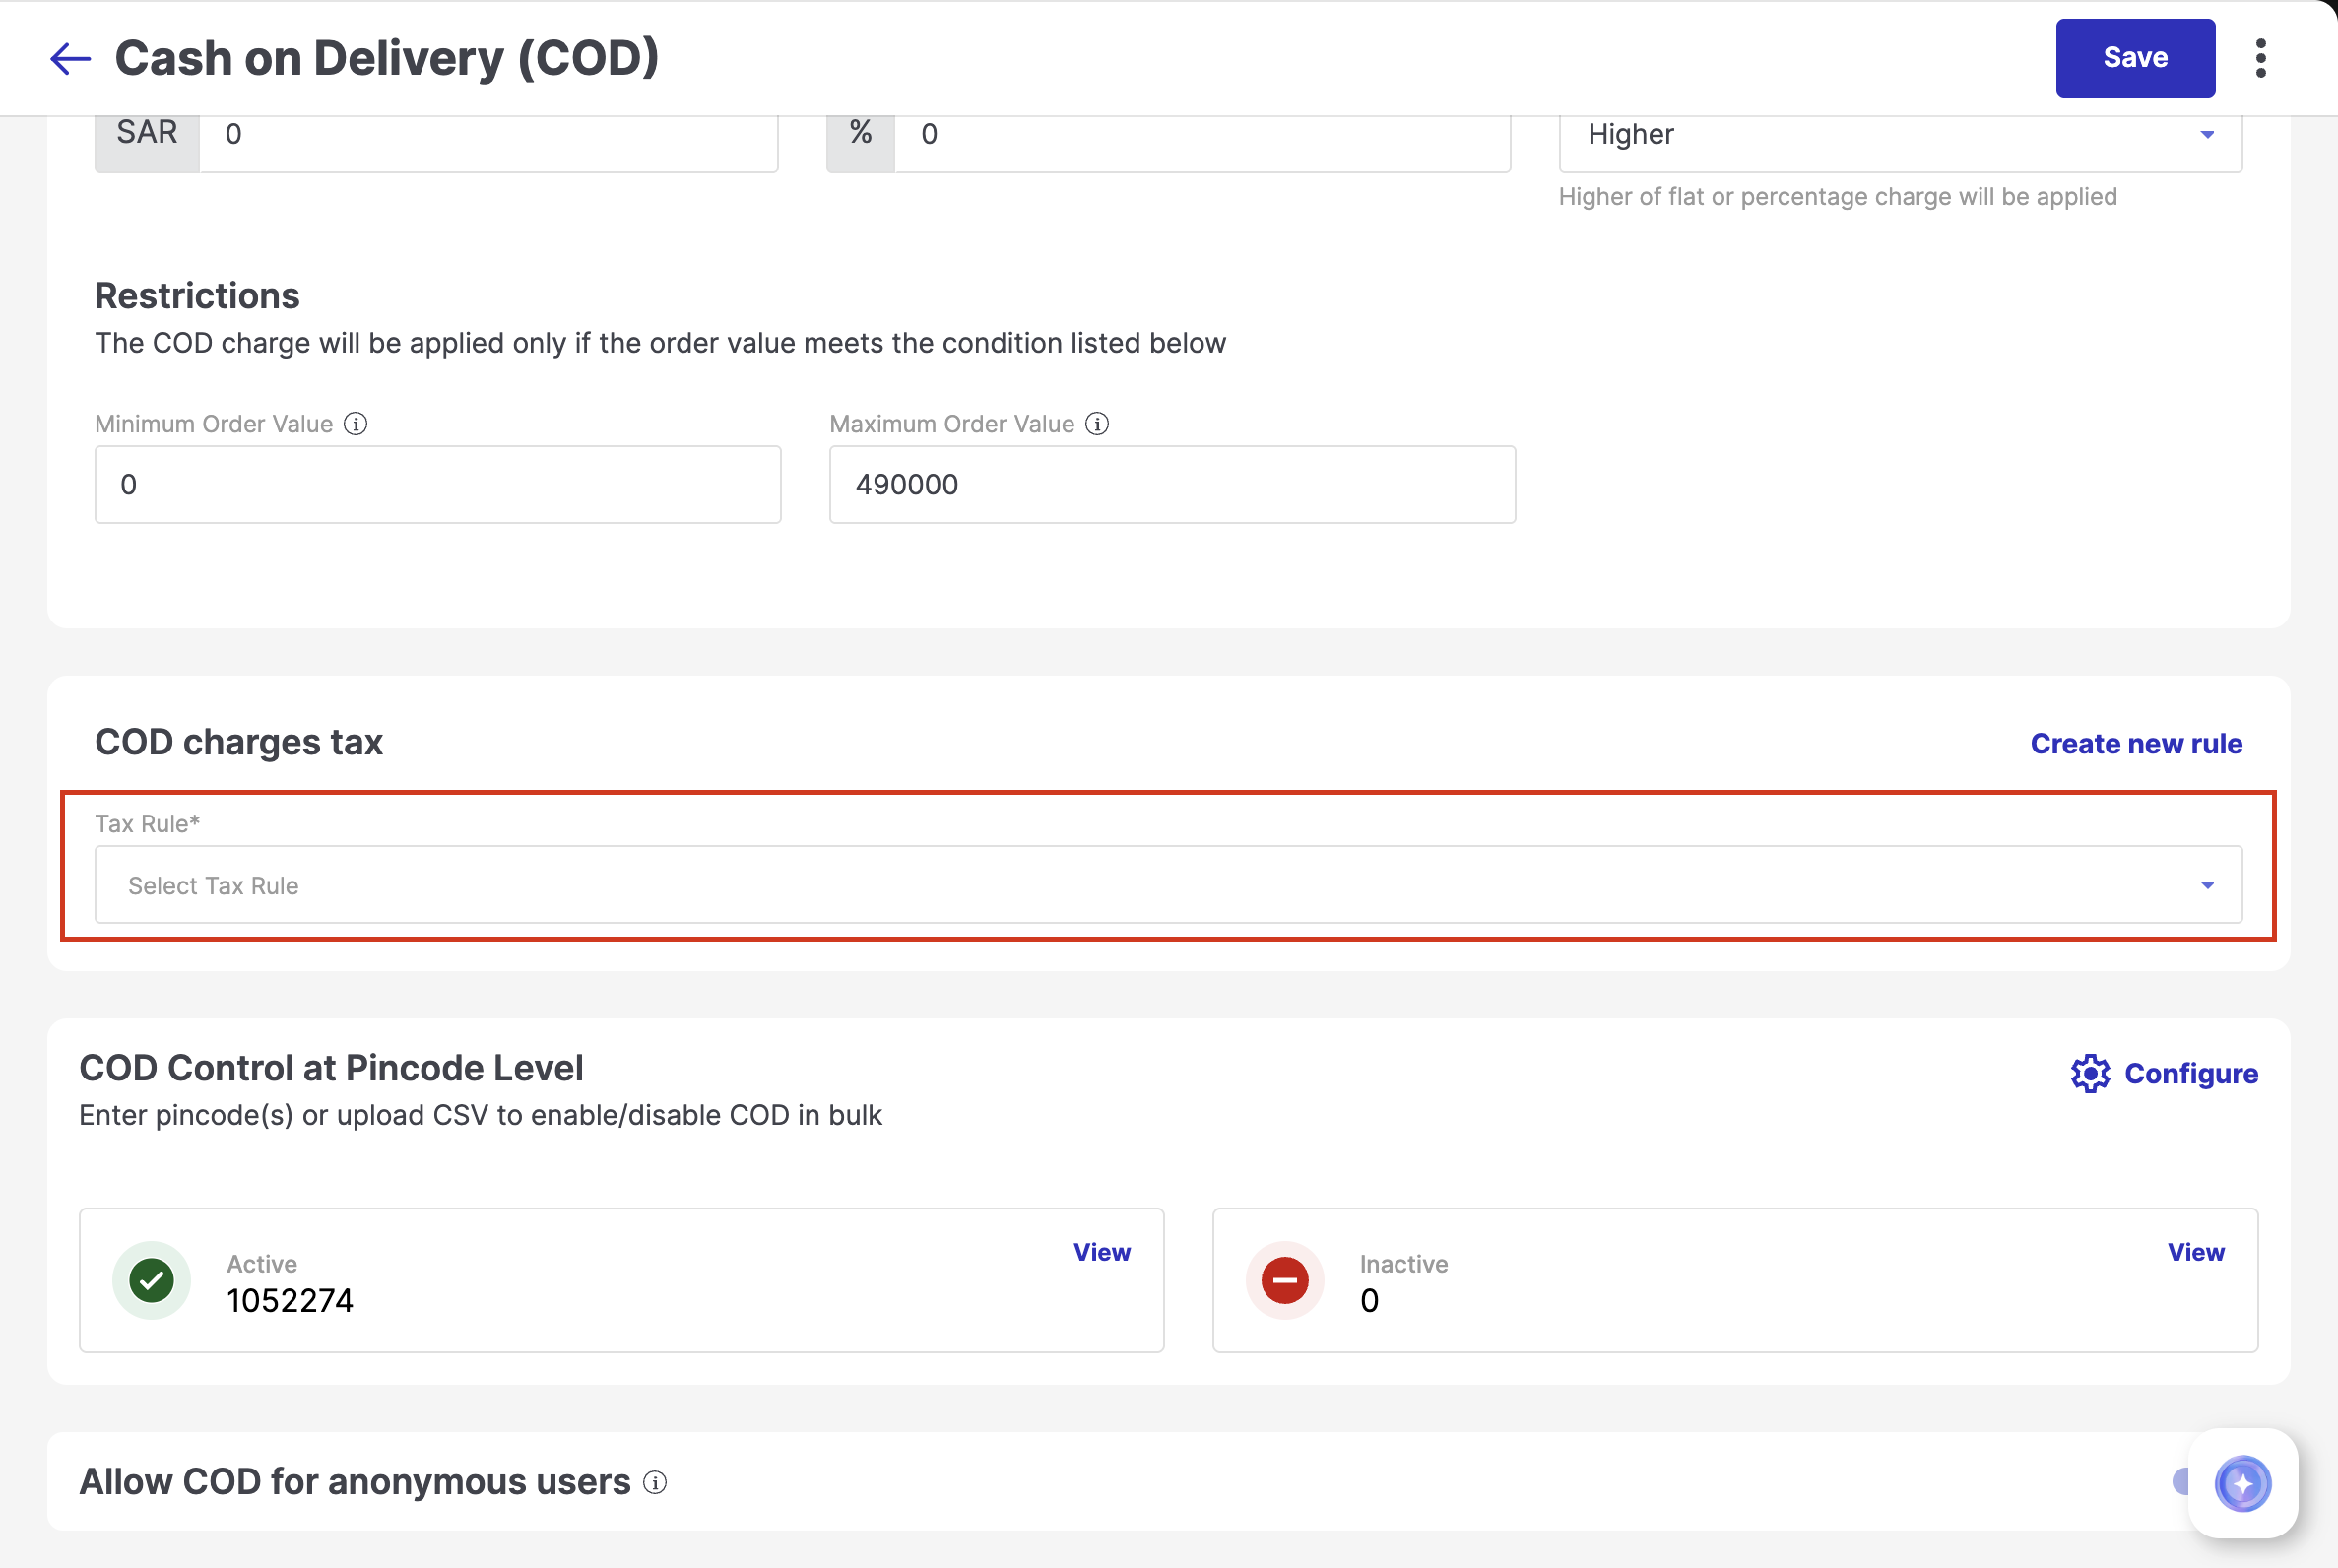Open the three-dot more options menu
2338x1568 pixels.
tap(2261, 58)
